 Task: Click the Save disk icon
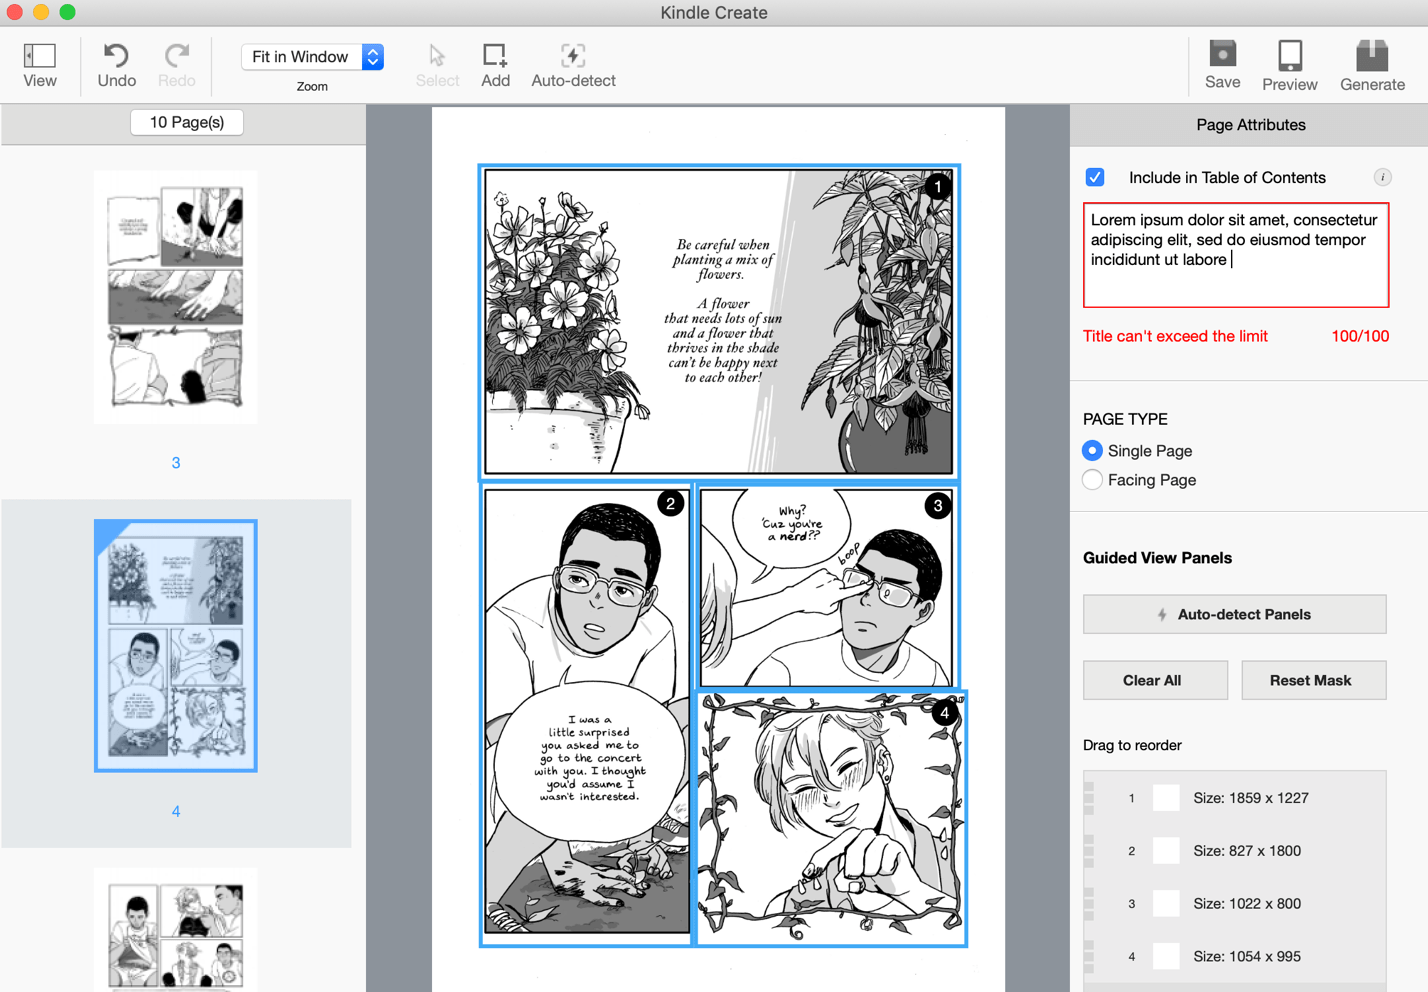[1222, 55]
